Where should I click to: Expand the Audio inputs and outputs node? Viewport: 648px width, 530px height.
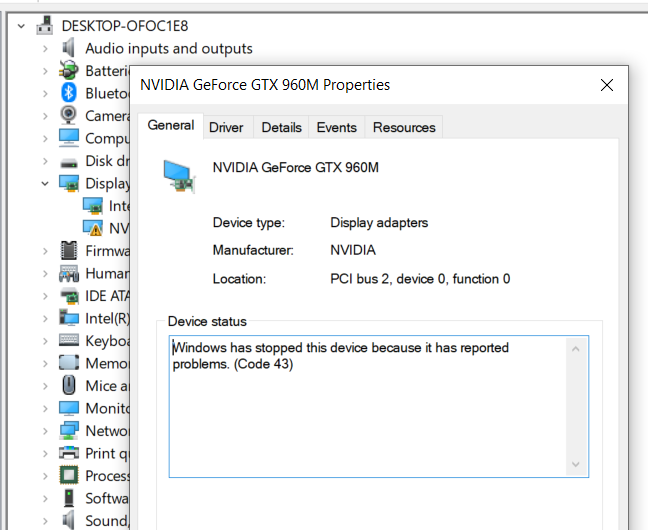click(x=45, y=48)
